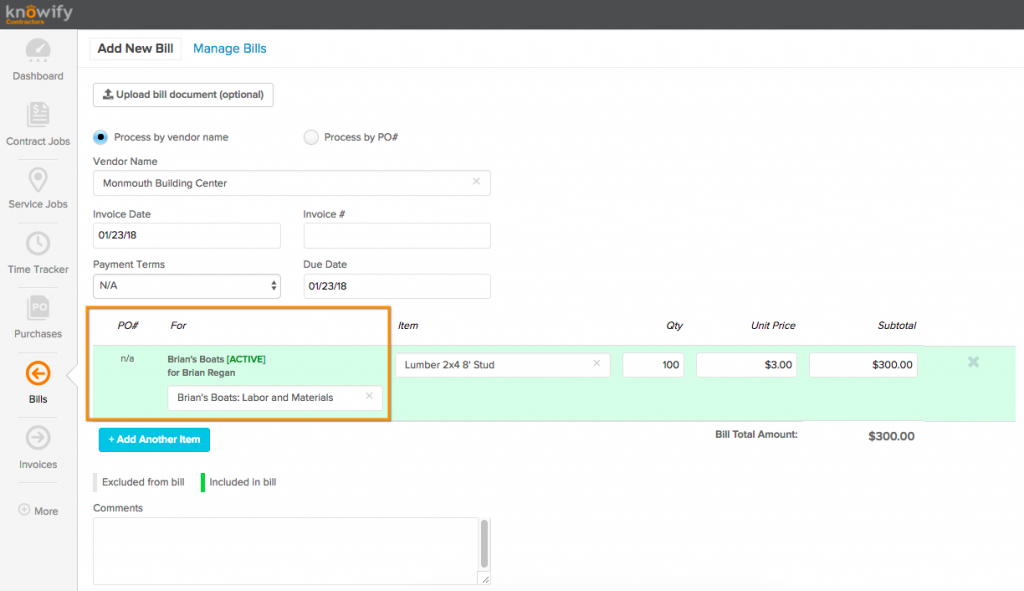This screenshot has height=591, width=1024.
Task: Open the Dashboard from the sidebar
Action: [x=37, y=57]
